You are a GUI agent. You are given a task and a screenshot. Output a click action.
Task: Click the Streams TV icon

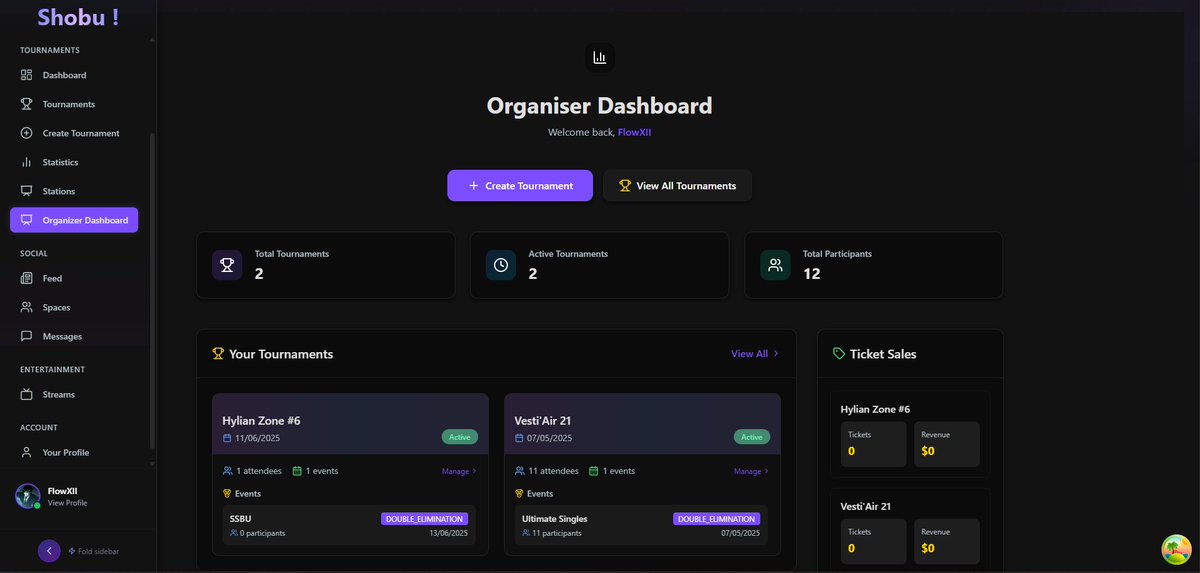click(x=27, y=394)
